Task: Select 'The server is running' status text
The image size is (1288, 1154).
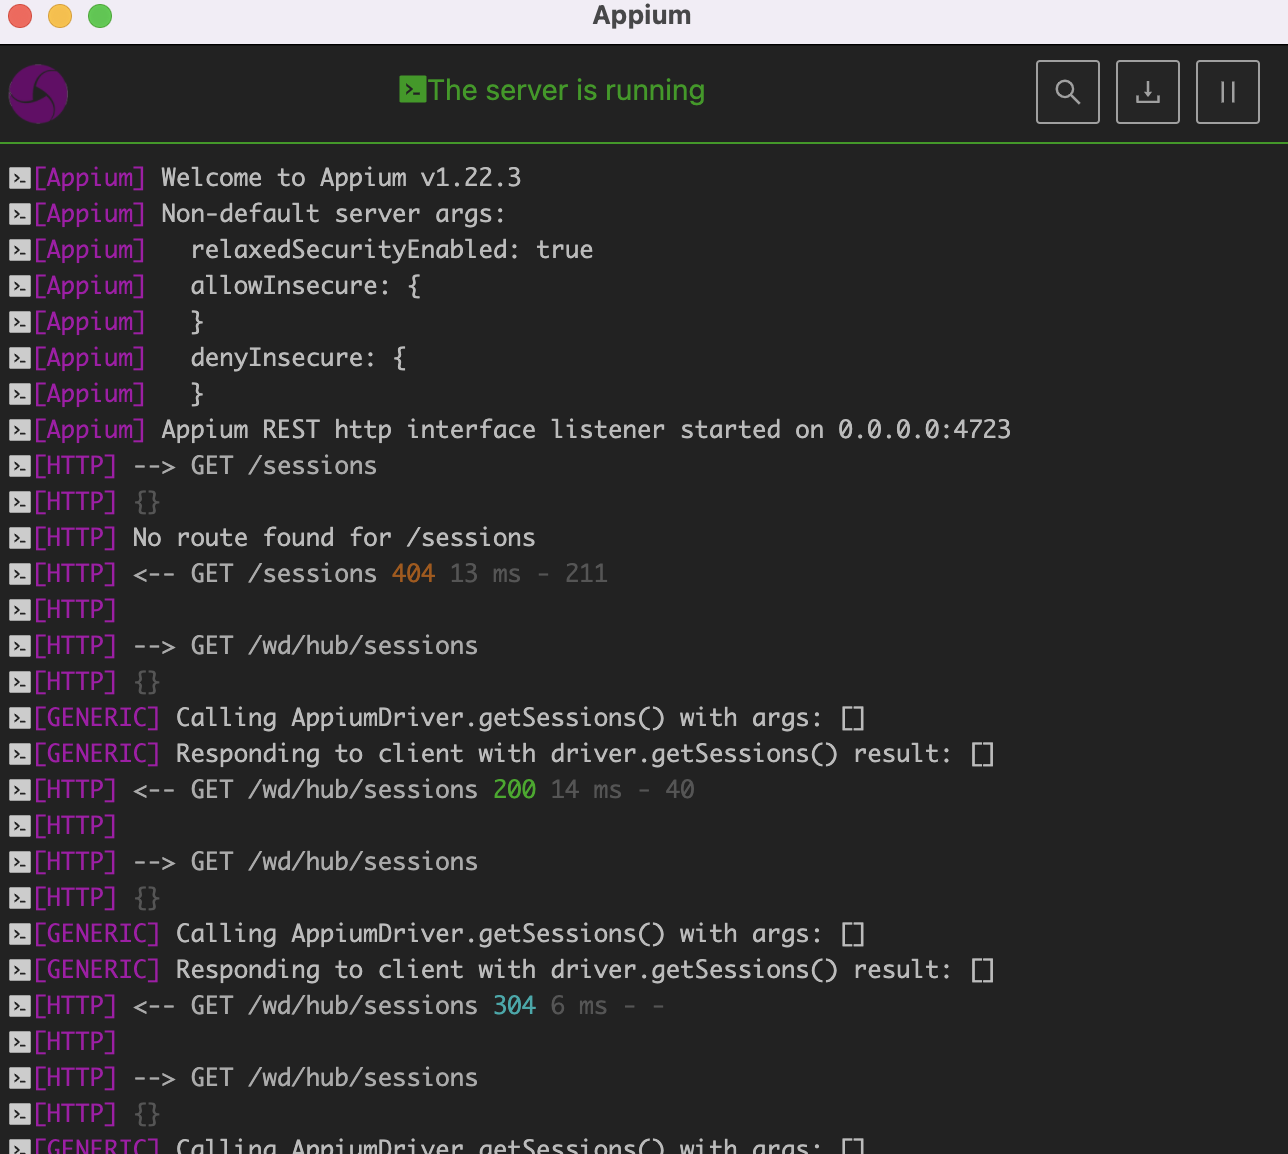Action: coord(567,90)
